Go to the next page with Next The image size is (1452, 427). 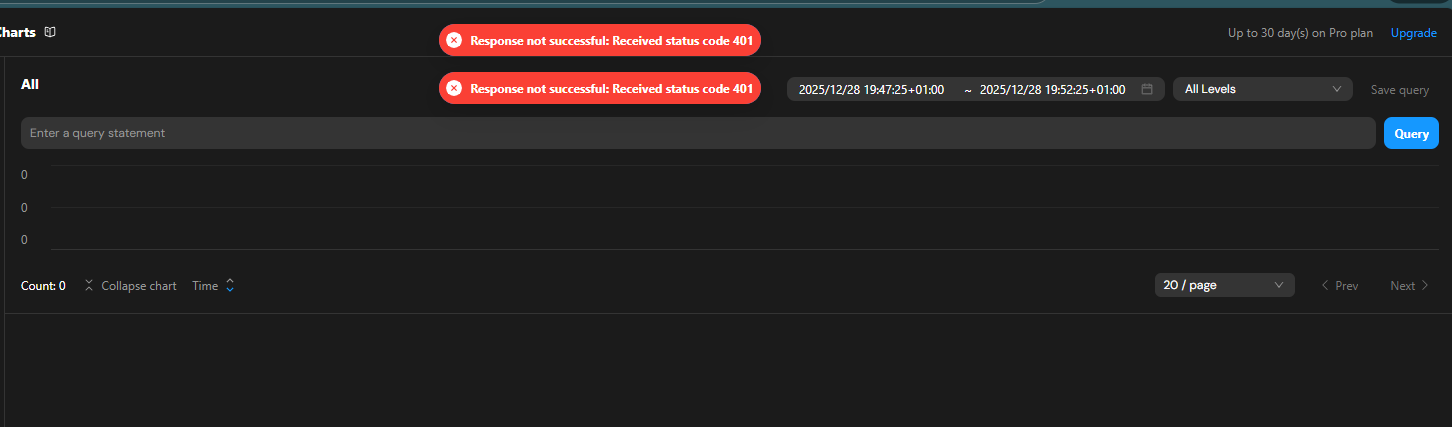click(x=1409, y=286)
